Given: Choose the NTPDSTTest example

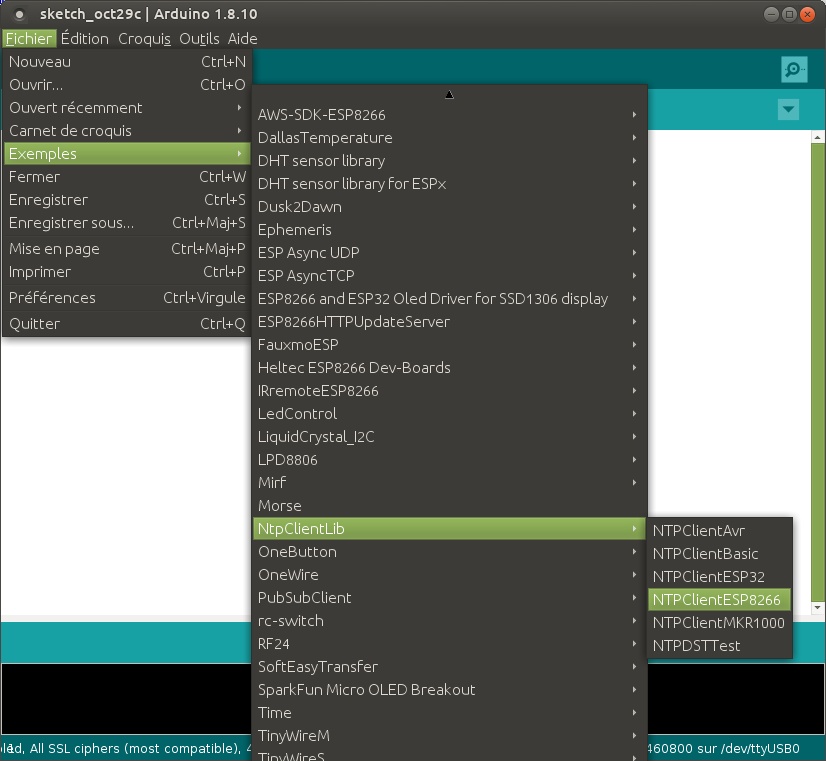Looking at the screenshot, I should [696, 646].
